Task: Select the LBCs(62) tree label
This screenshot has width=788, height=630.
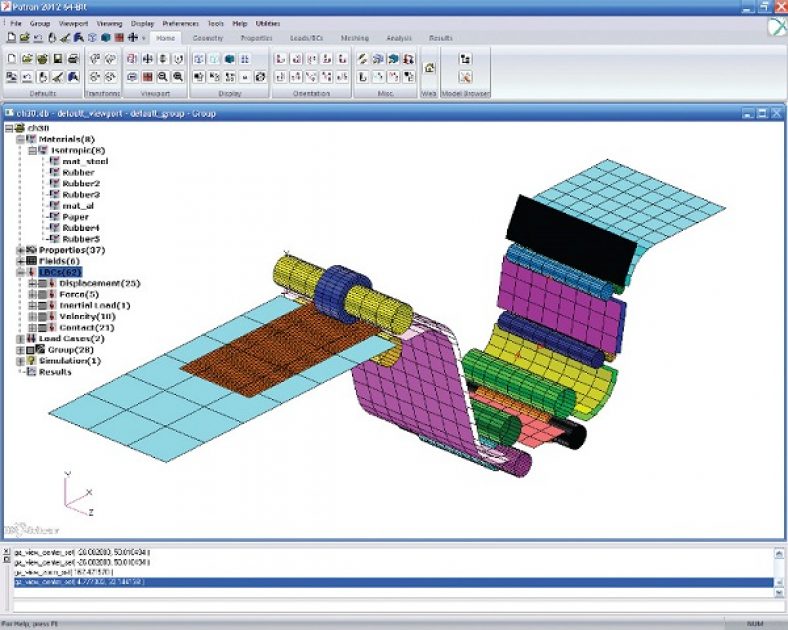Action: [x=60, y=272]
